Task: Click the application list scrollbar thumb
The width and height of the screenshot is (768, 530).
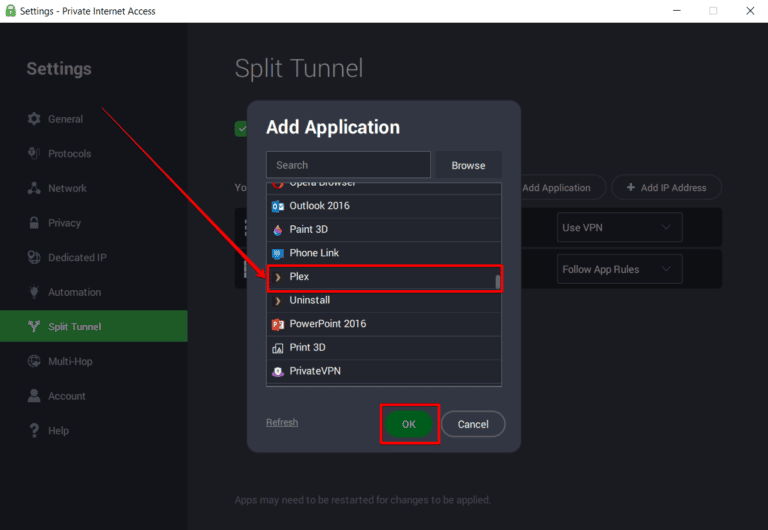Action: point(498,282)
